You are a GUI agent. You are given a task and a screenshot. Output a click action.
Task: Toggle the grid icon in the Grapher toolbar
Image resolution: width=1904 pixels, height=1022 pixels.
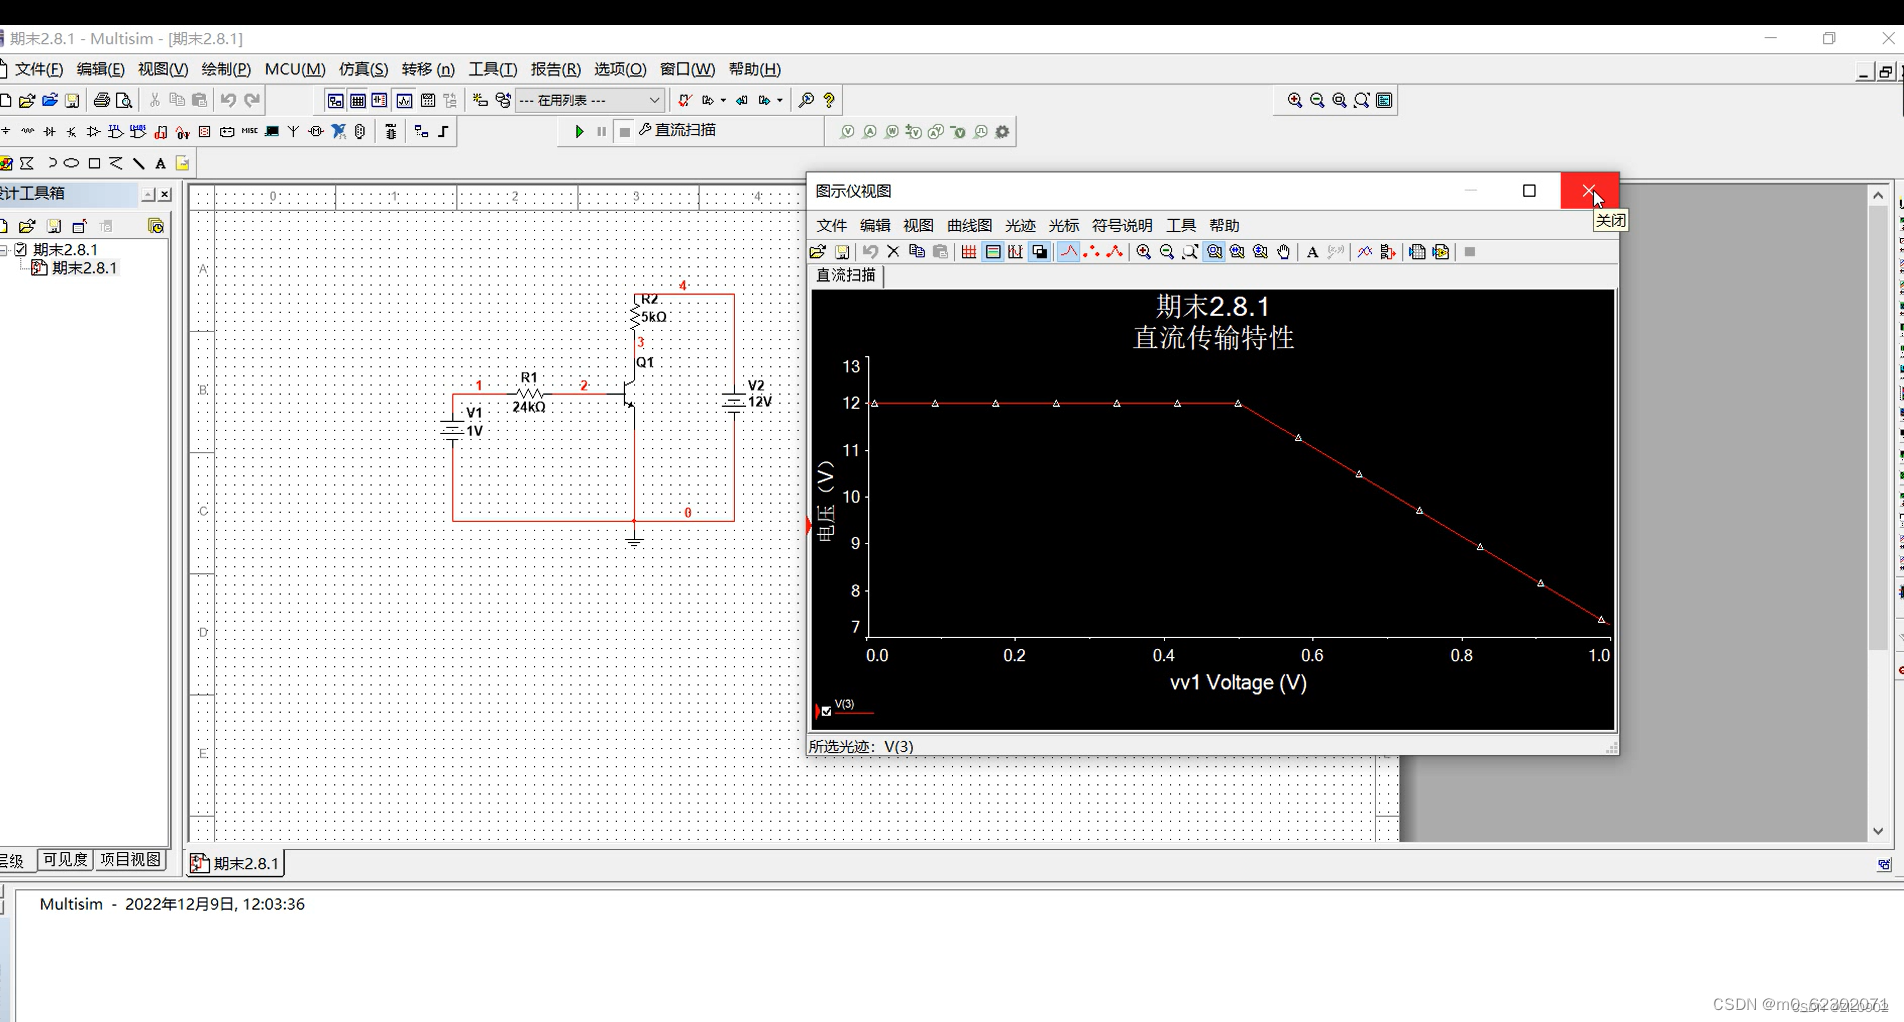coord(969,252)
